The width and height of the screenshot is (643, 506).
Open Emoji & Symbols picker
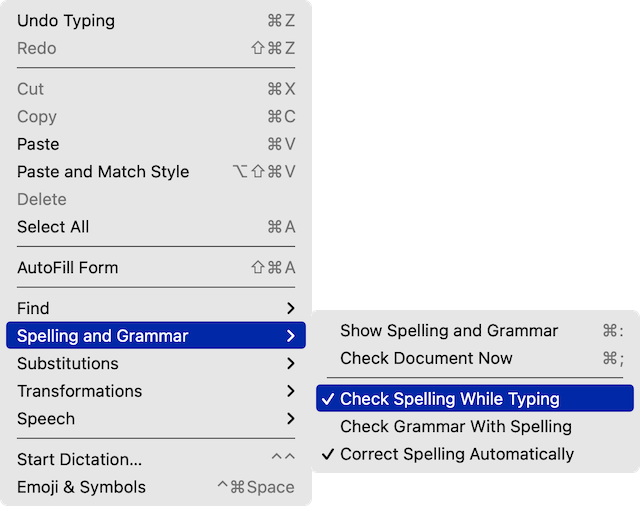point(82,487)
